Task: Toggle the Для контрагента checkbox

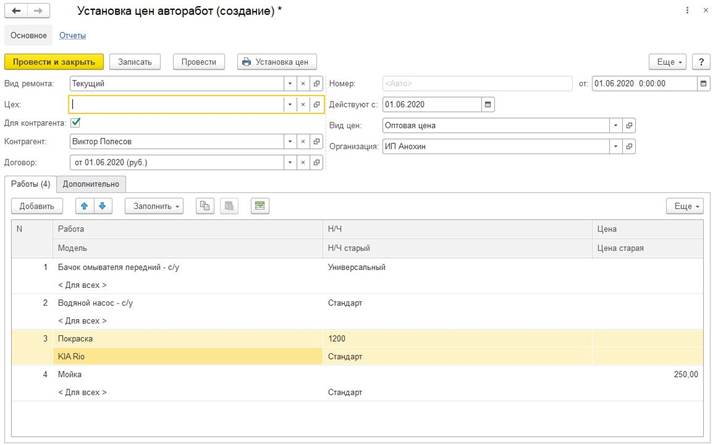Action: point(75,123)
